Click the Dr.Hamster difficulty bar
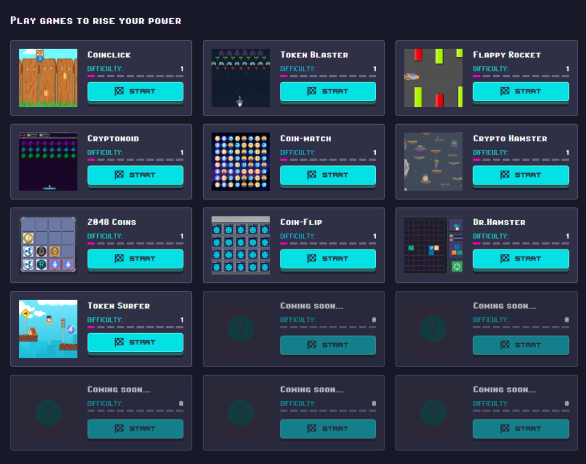 tap(521, 243)
